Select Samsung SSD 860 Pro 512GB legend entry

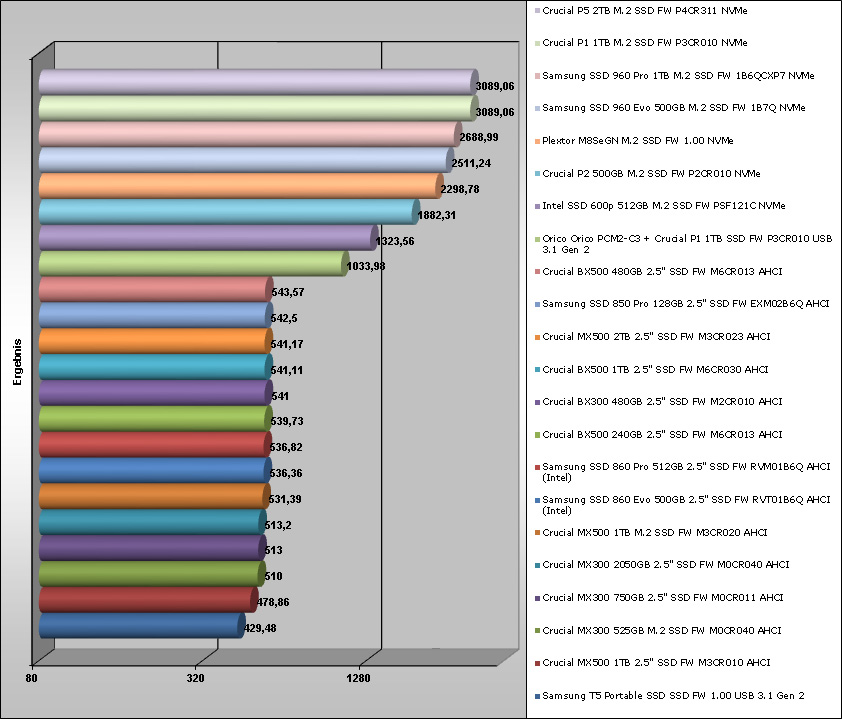click(x=686, y=472)
